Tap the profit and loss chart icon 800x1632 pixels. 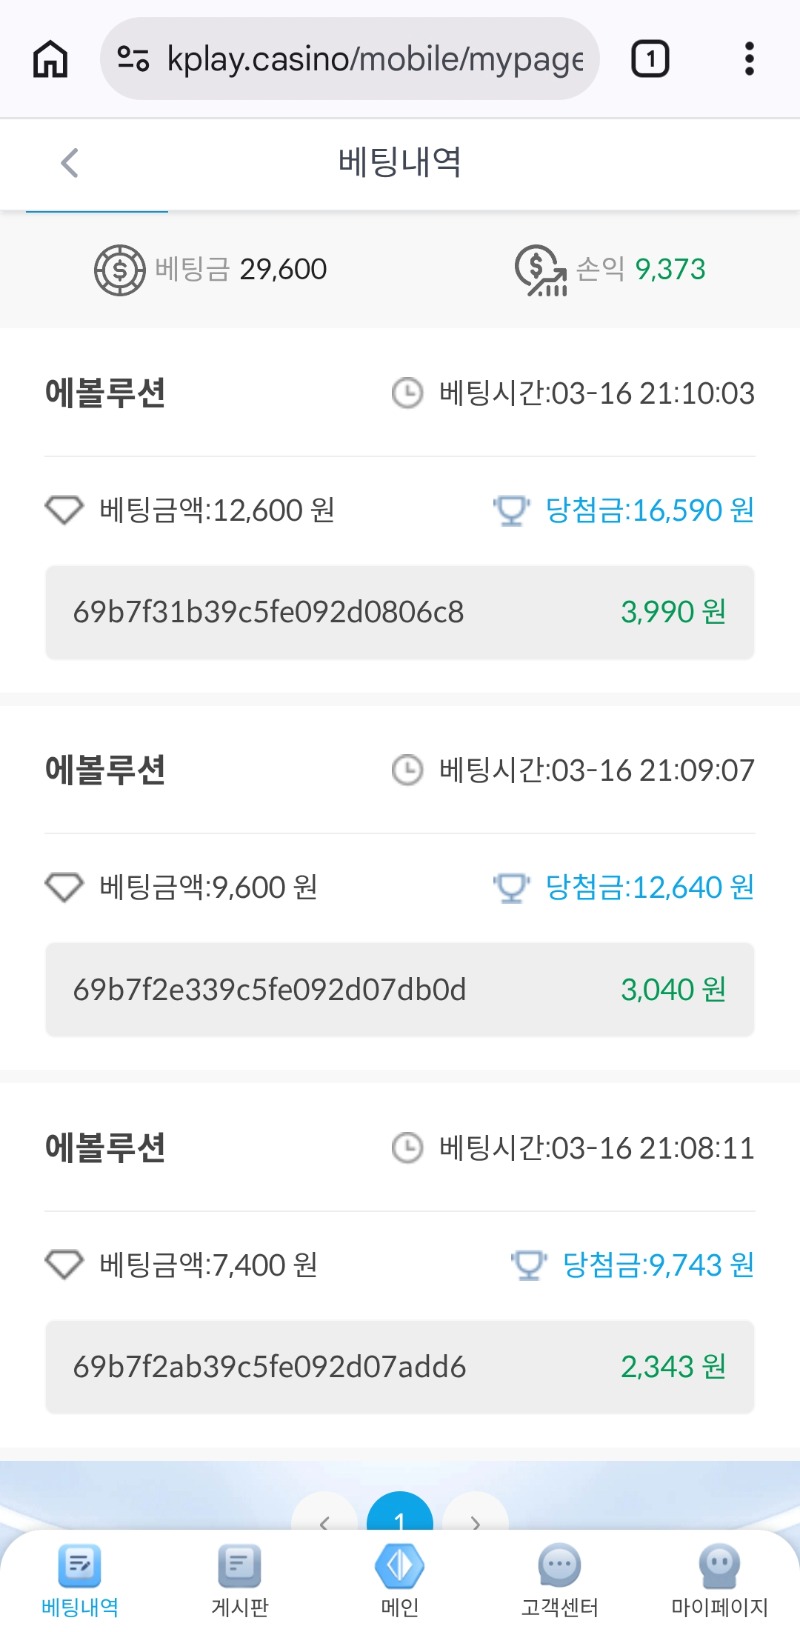[x=540, y=270]
